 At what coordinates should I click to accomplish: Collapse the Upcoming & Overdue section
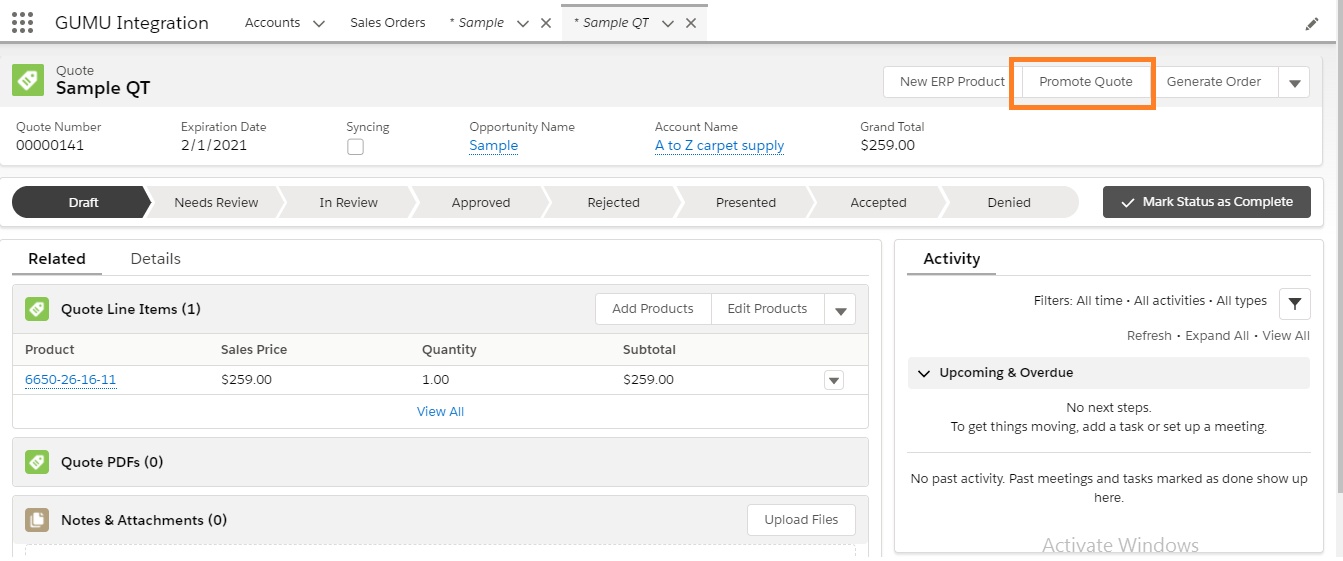923,373
